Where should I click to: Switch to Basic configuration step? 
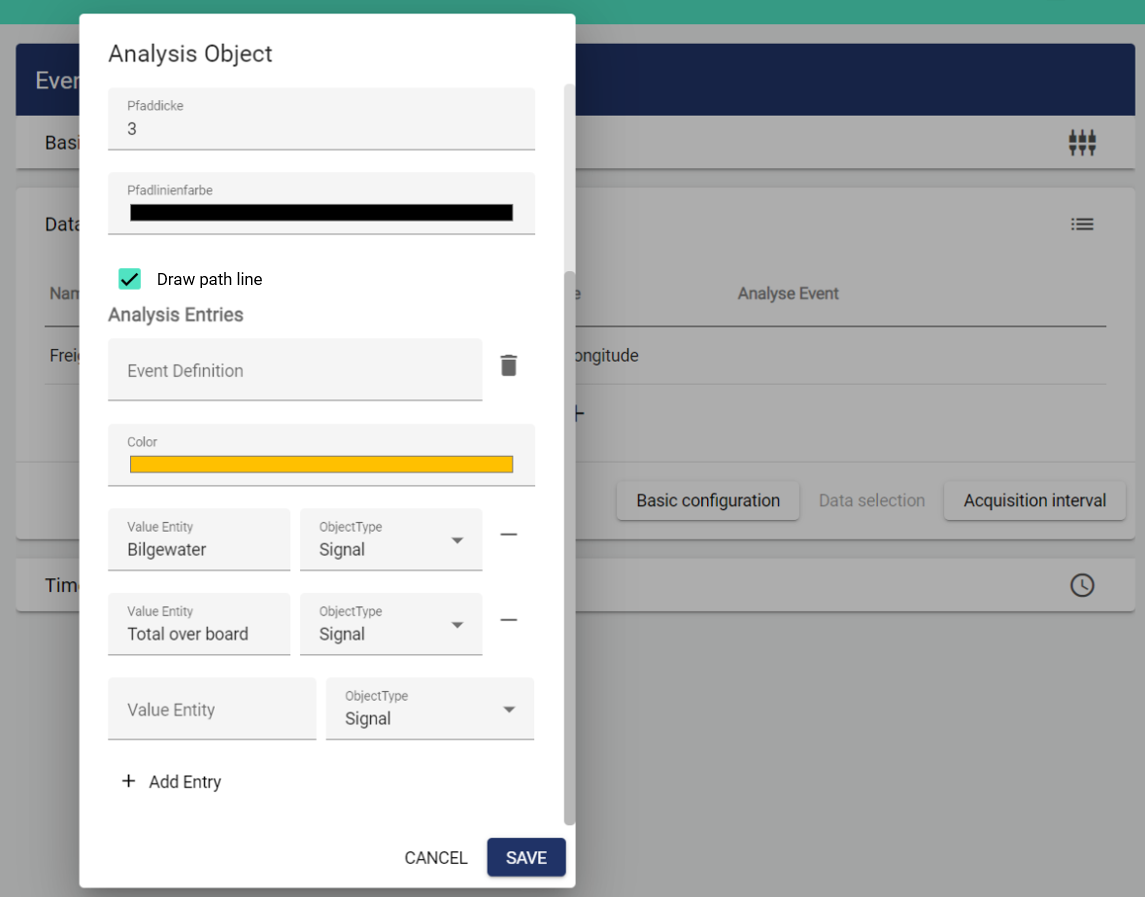708,501
